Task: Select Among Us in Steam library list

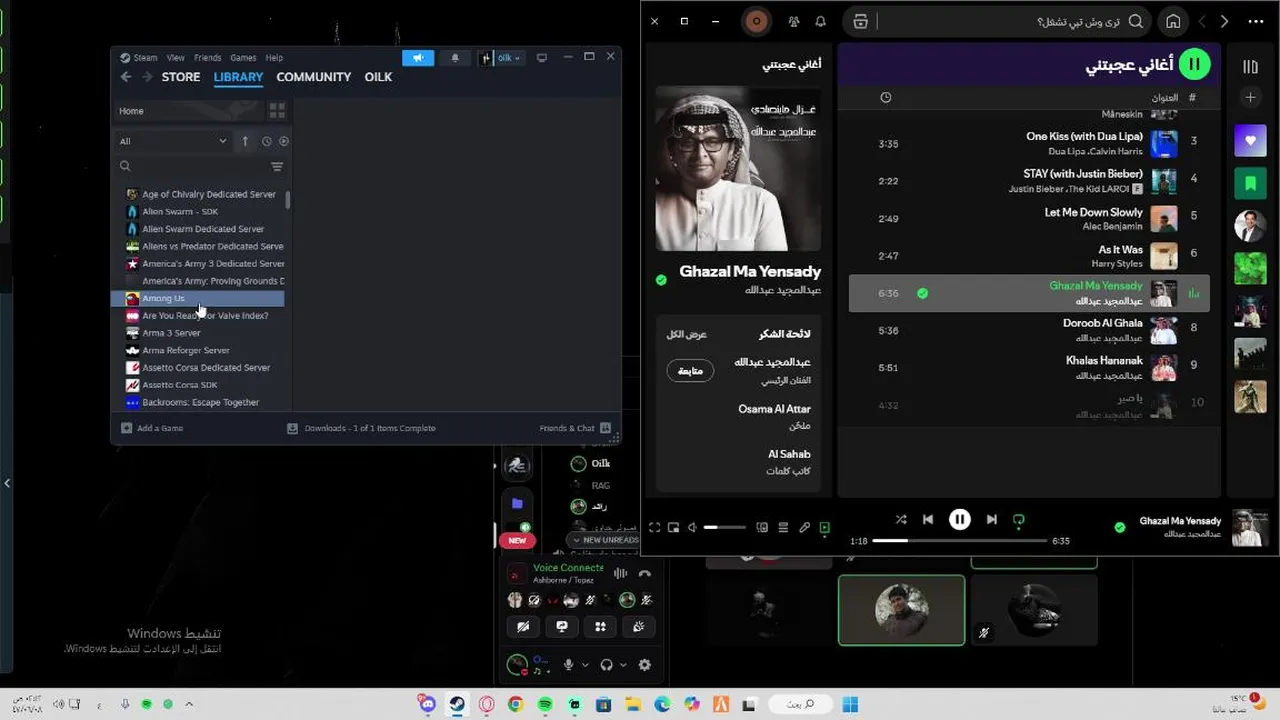Action: coord(199,298)
